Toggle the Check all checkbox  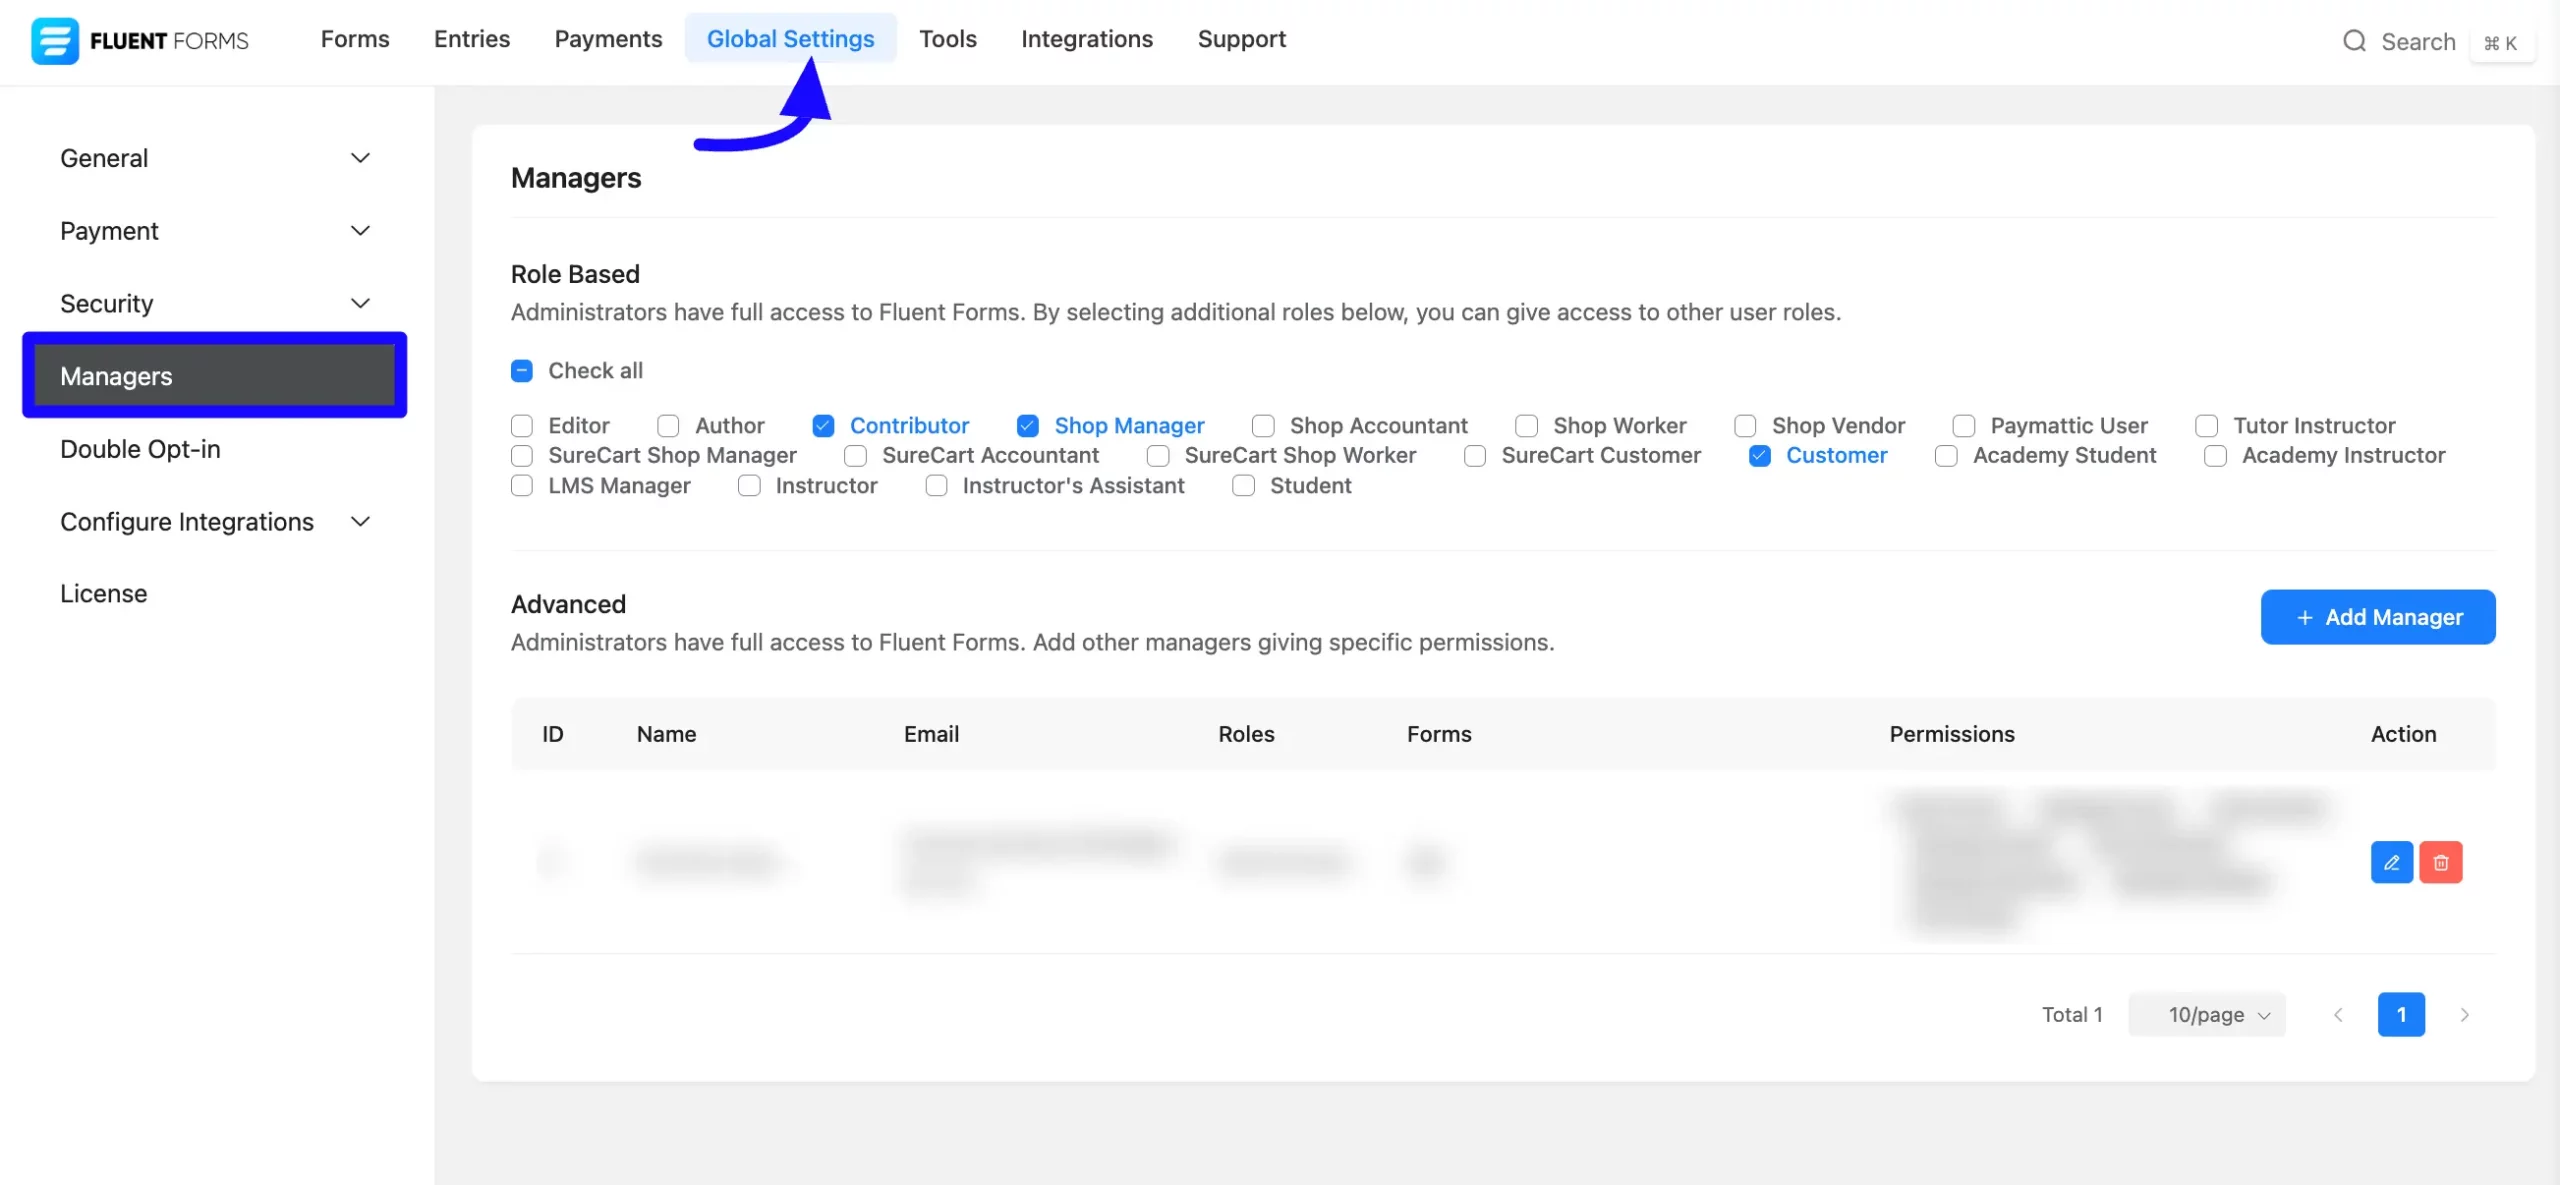(x=522, y=370)
